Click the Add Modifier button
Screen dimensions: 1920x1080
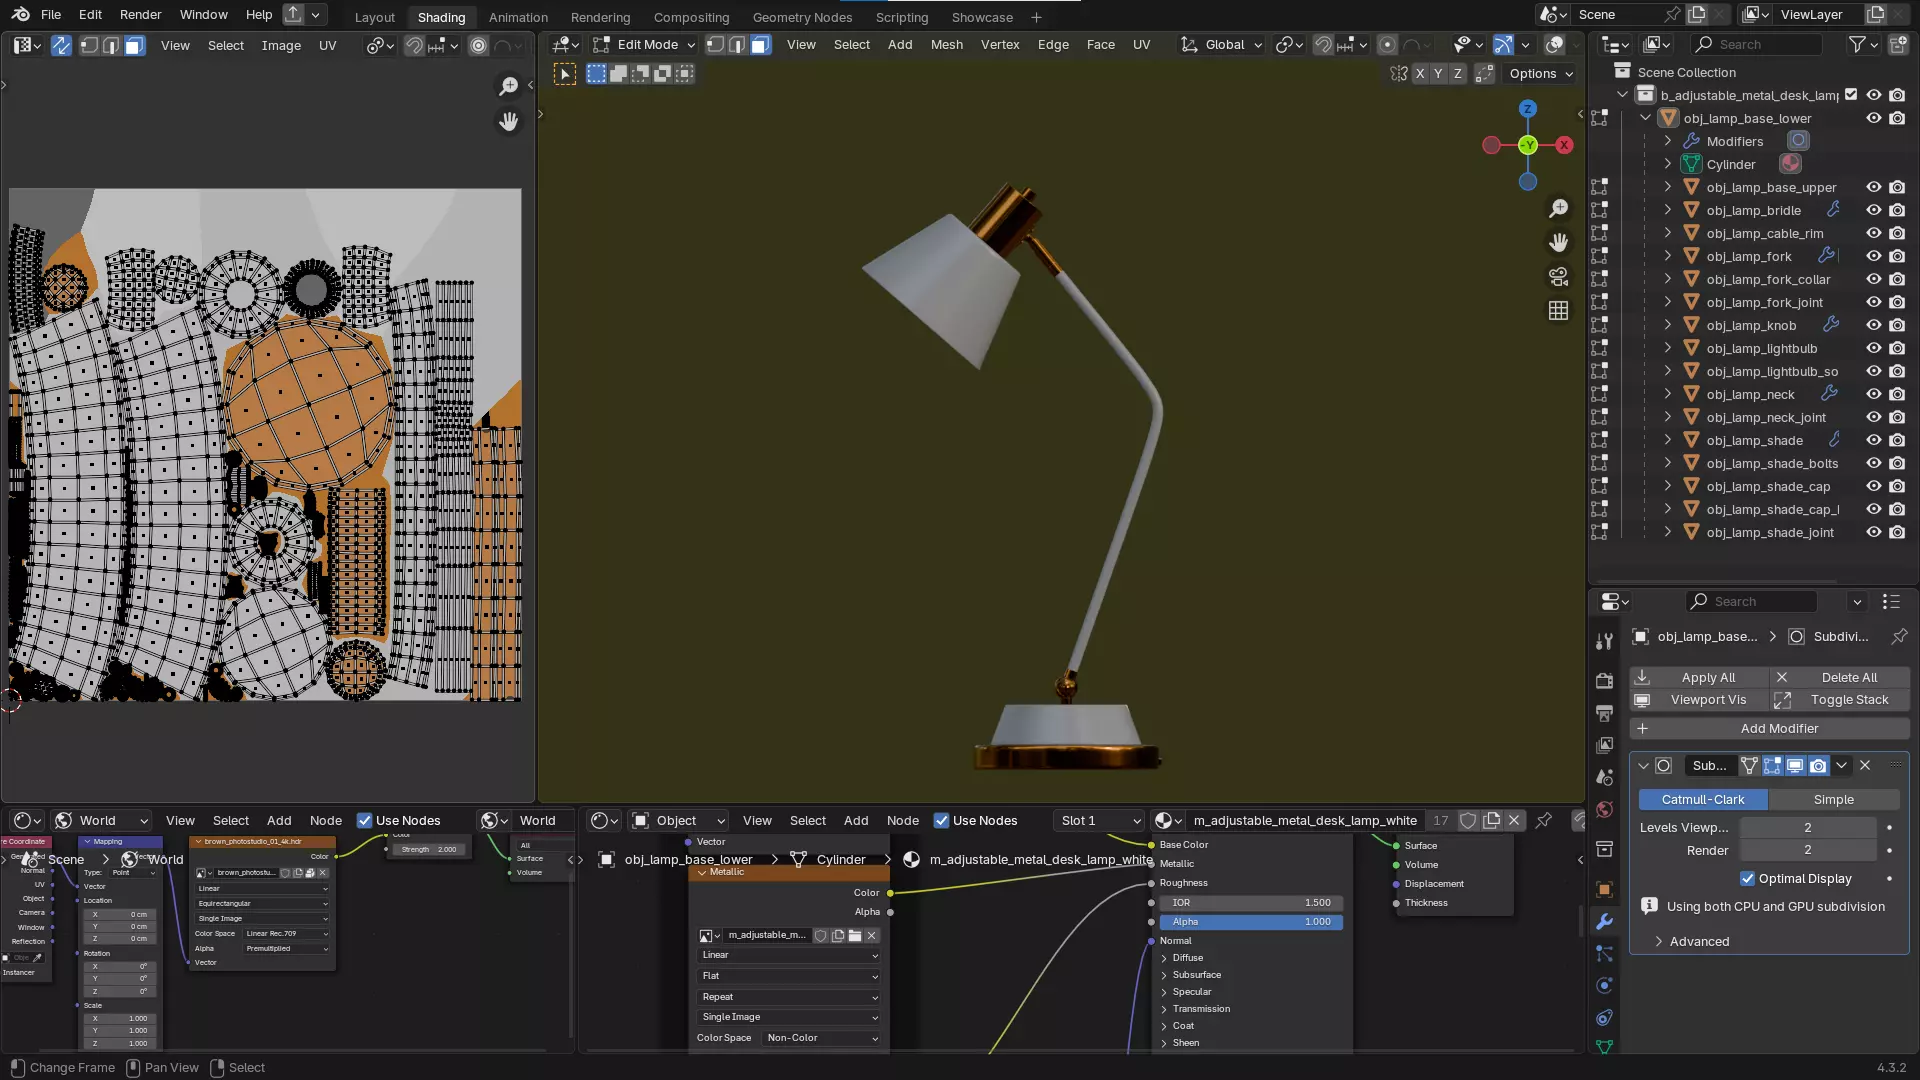pos(1769,729)
